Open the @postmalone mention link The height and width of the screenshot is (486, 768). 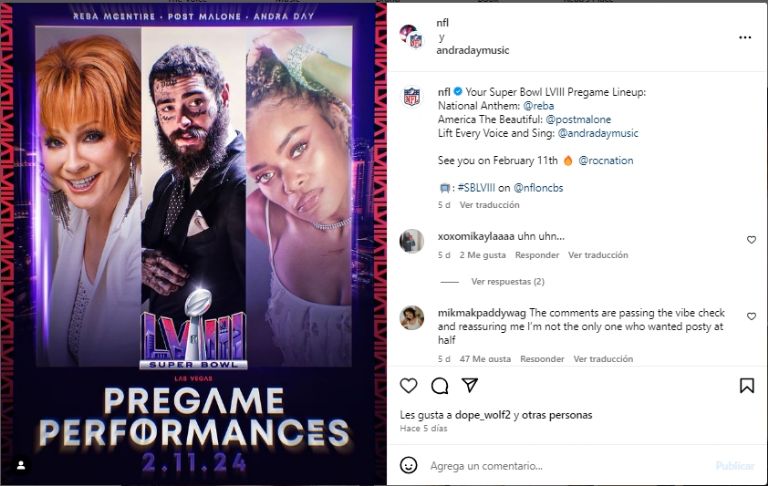coord(578,120)
